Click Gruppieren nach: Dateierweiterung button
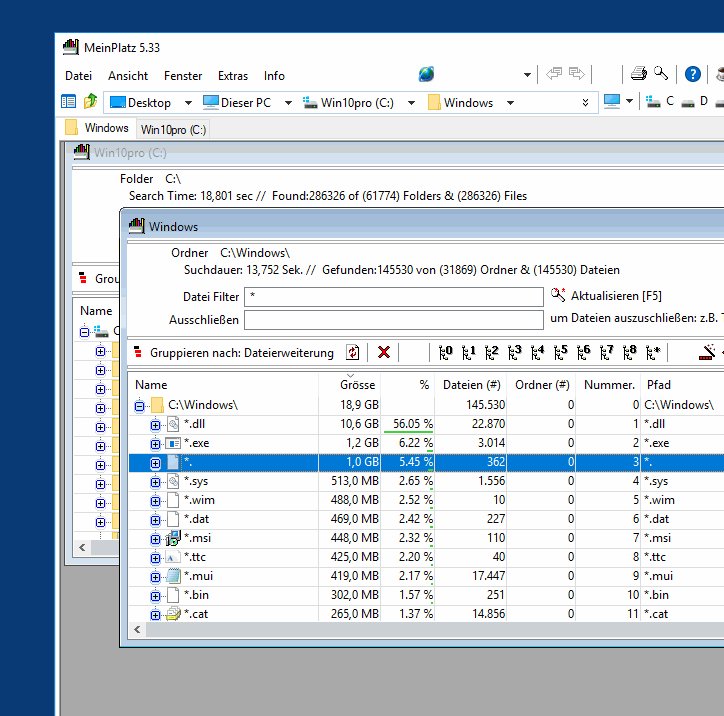This screenshot has height=716, width=724. (234, 353)
